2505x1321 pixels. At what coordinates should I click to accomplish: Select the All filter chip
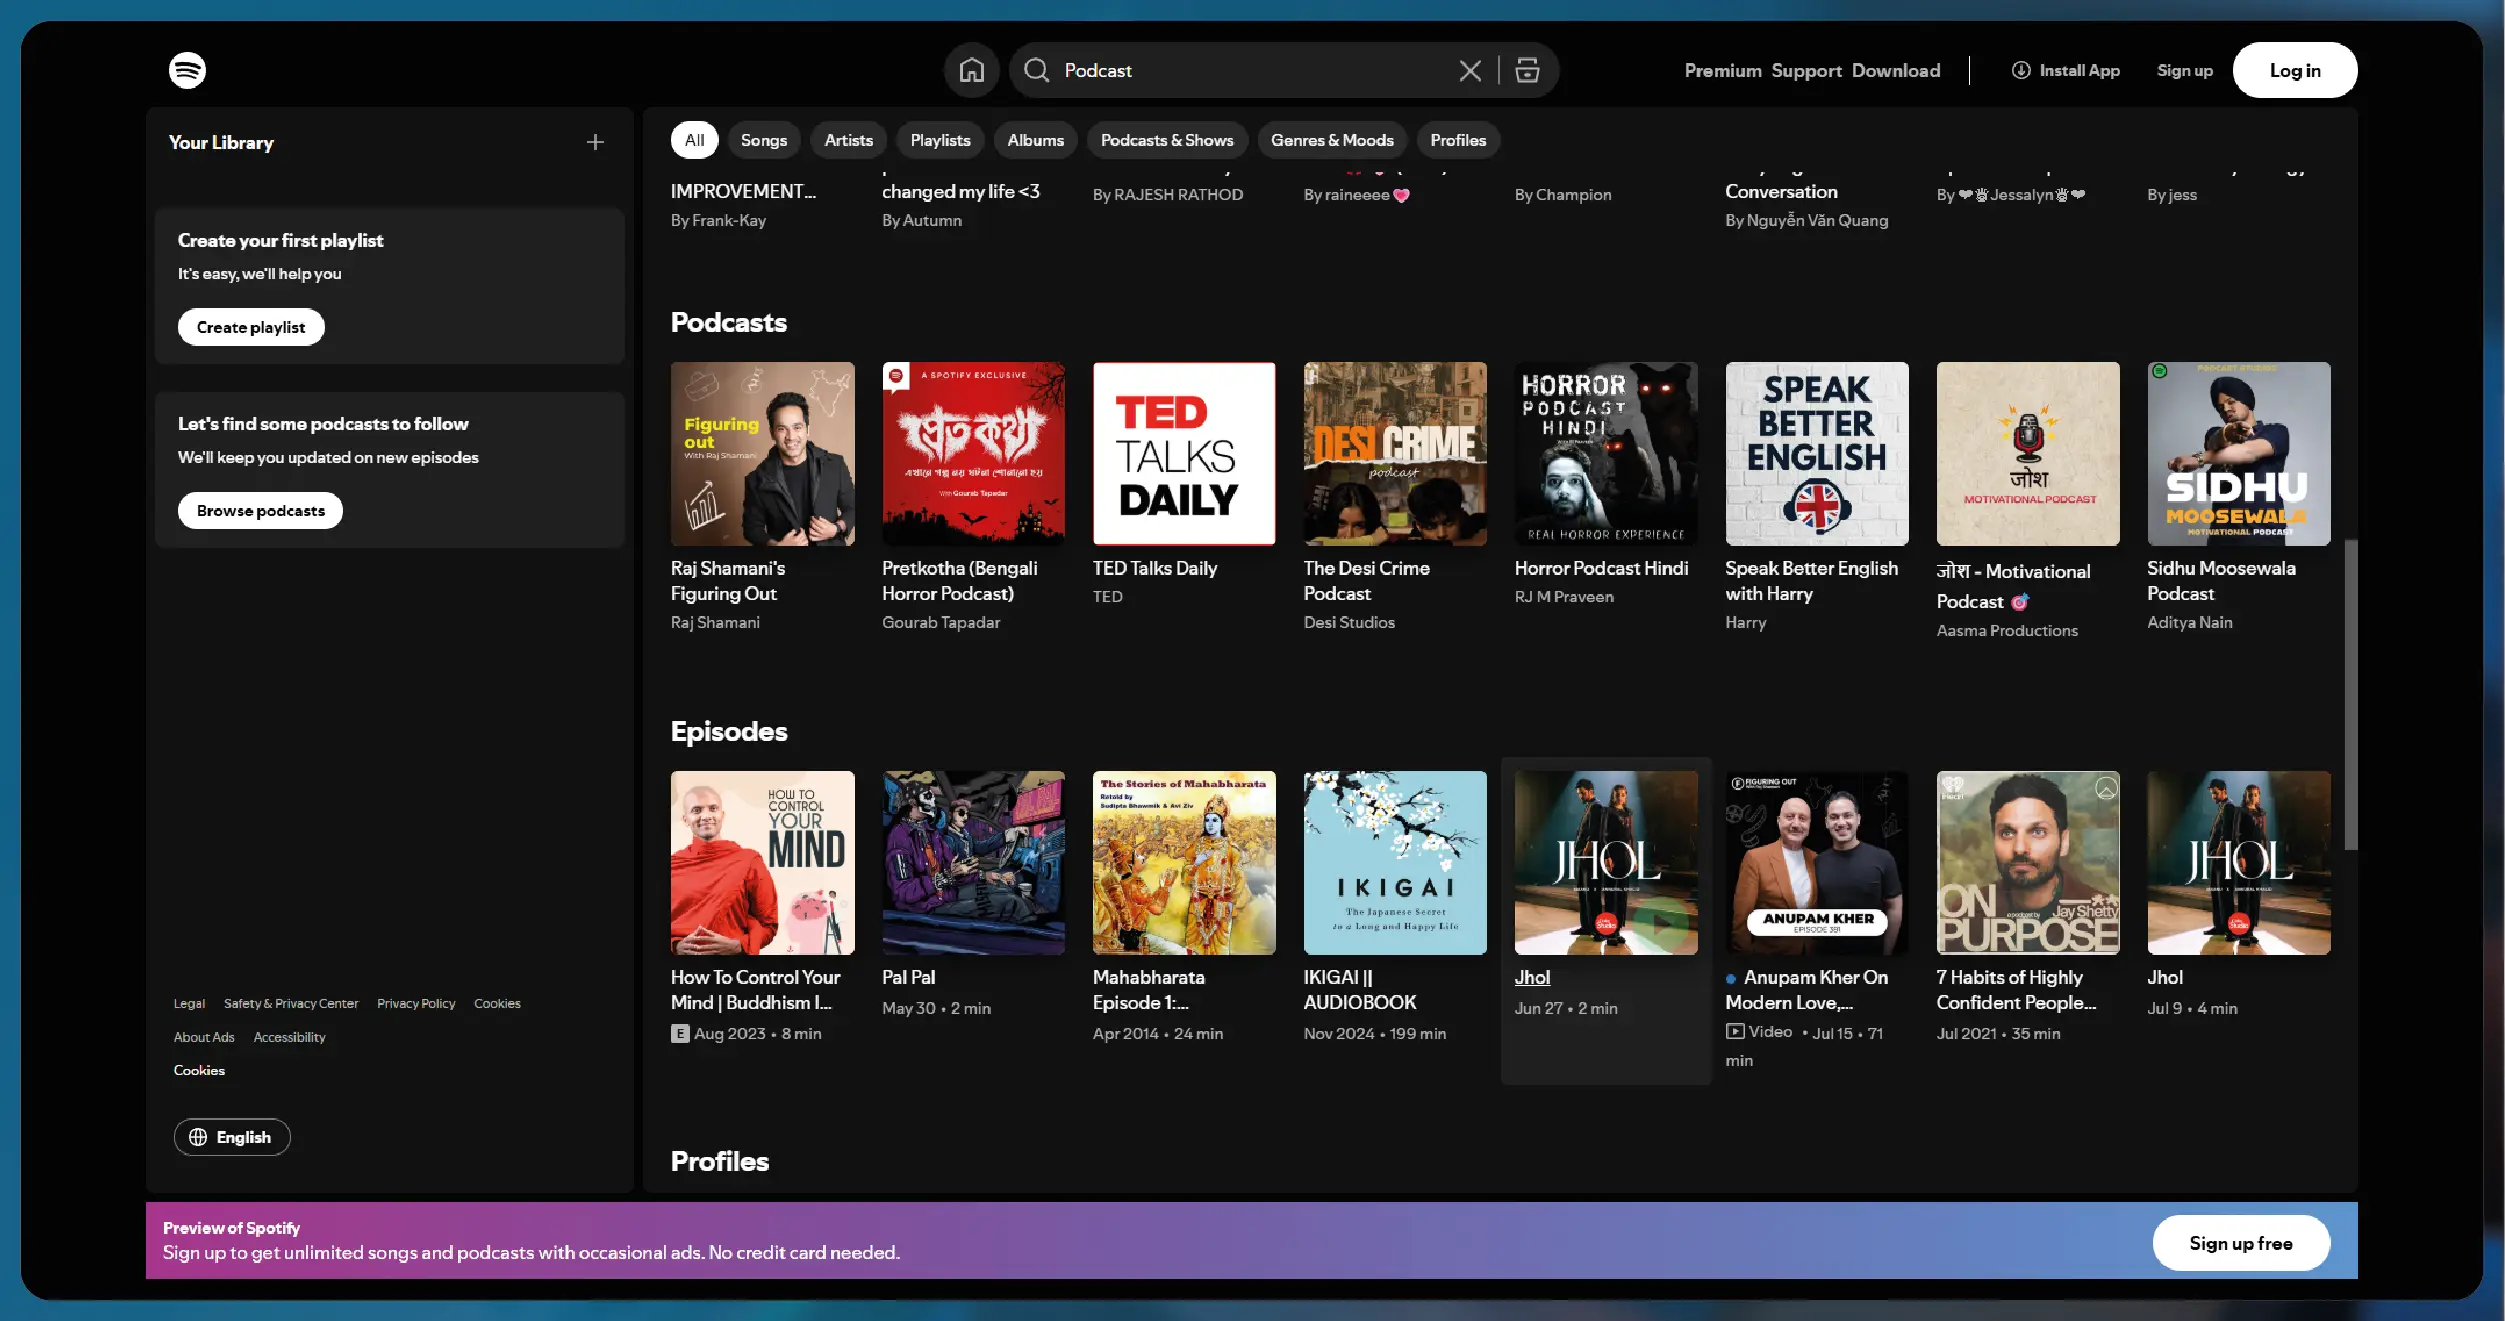coord(694,140)
